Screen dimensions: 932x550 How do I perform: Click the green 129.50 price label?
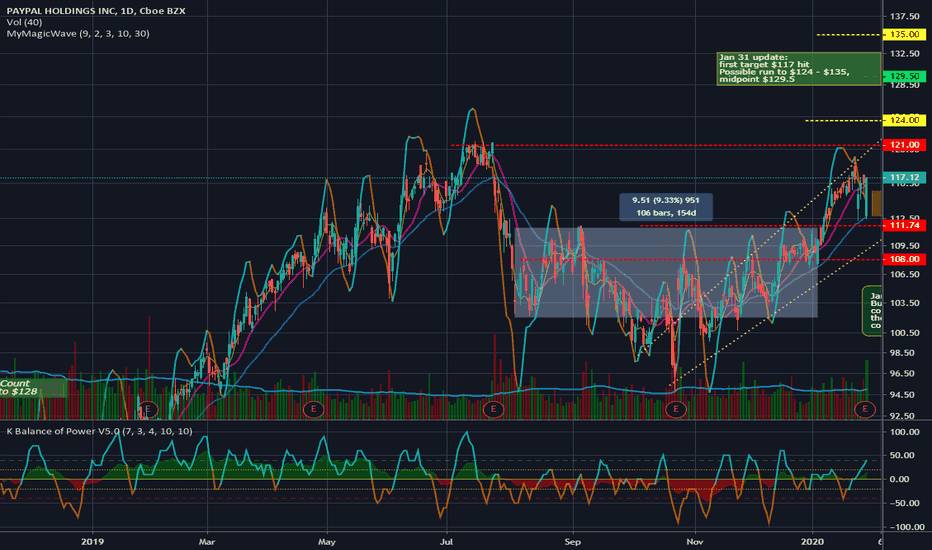click(904, 76)
